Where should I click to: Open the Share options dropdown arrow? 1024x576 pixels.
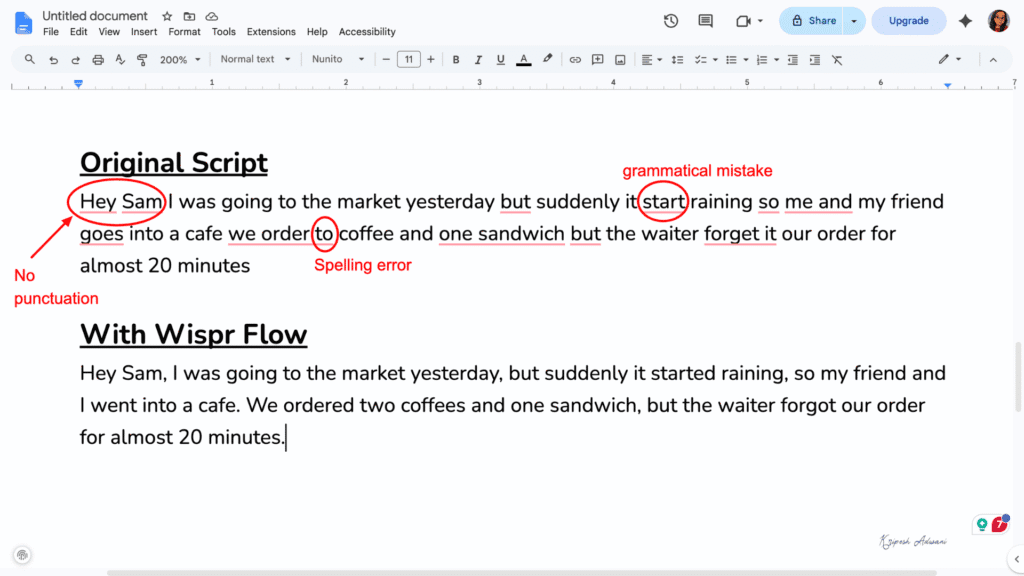pos(854,21)
